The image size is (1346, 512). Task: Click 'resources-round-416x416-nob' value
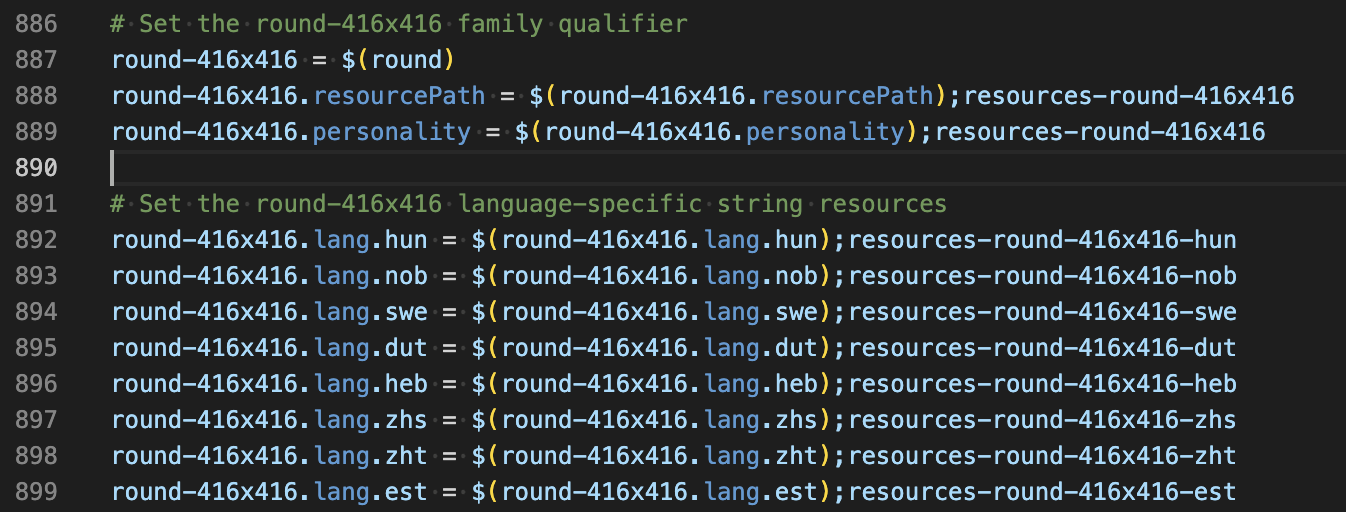pos(1042,276)
